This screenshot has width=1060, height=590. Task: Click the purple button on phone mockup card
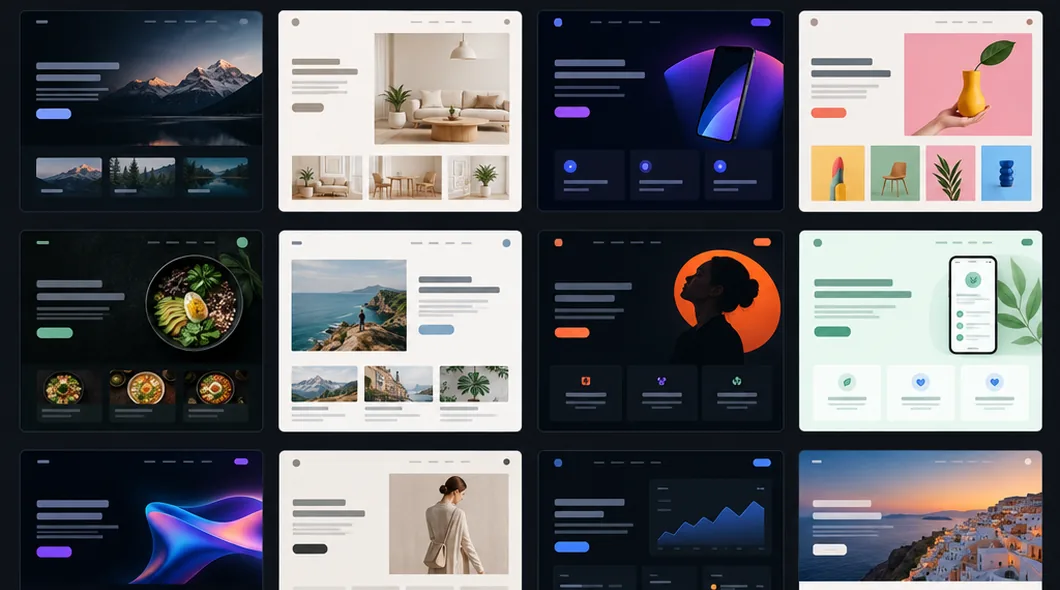pos(572,112)
